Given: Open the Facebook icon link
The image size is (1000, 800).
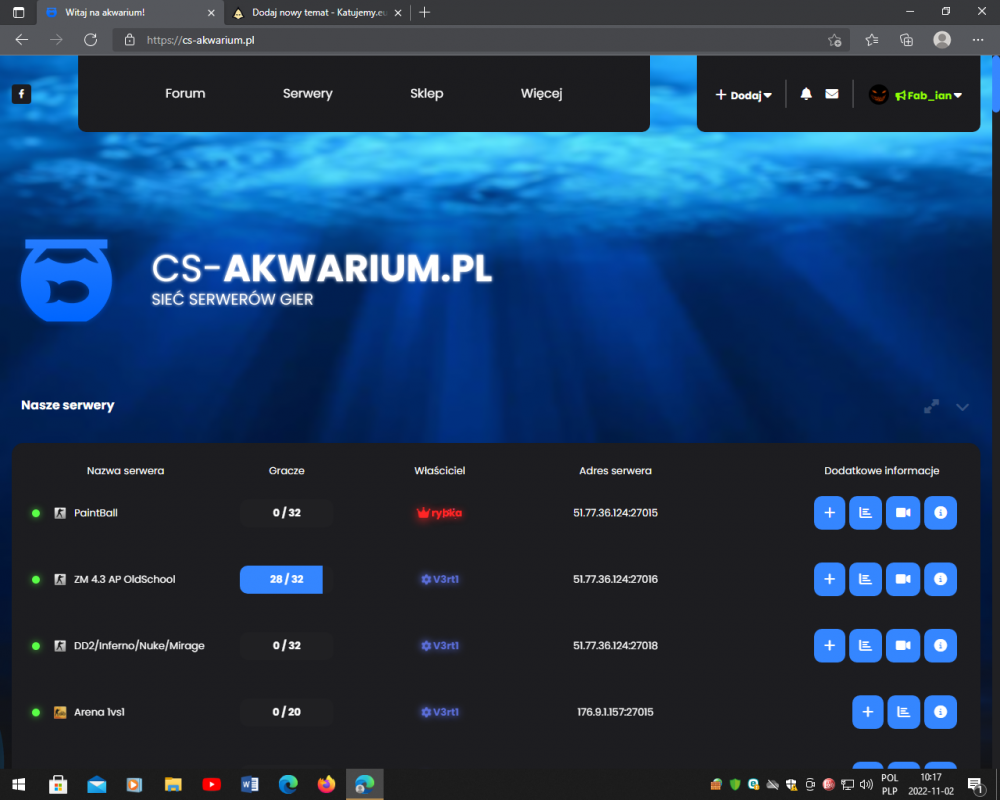Looking at the screenshot, I should coord(21,94).
